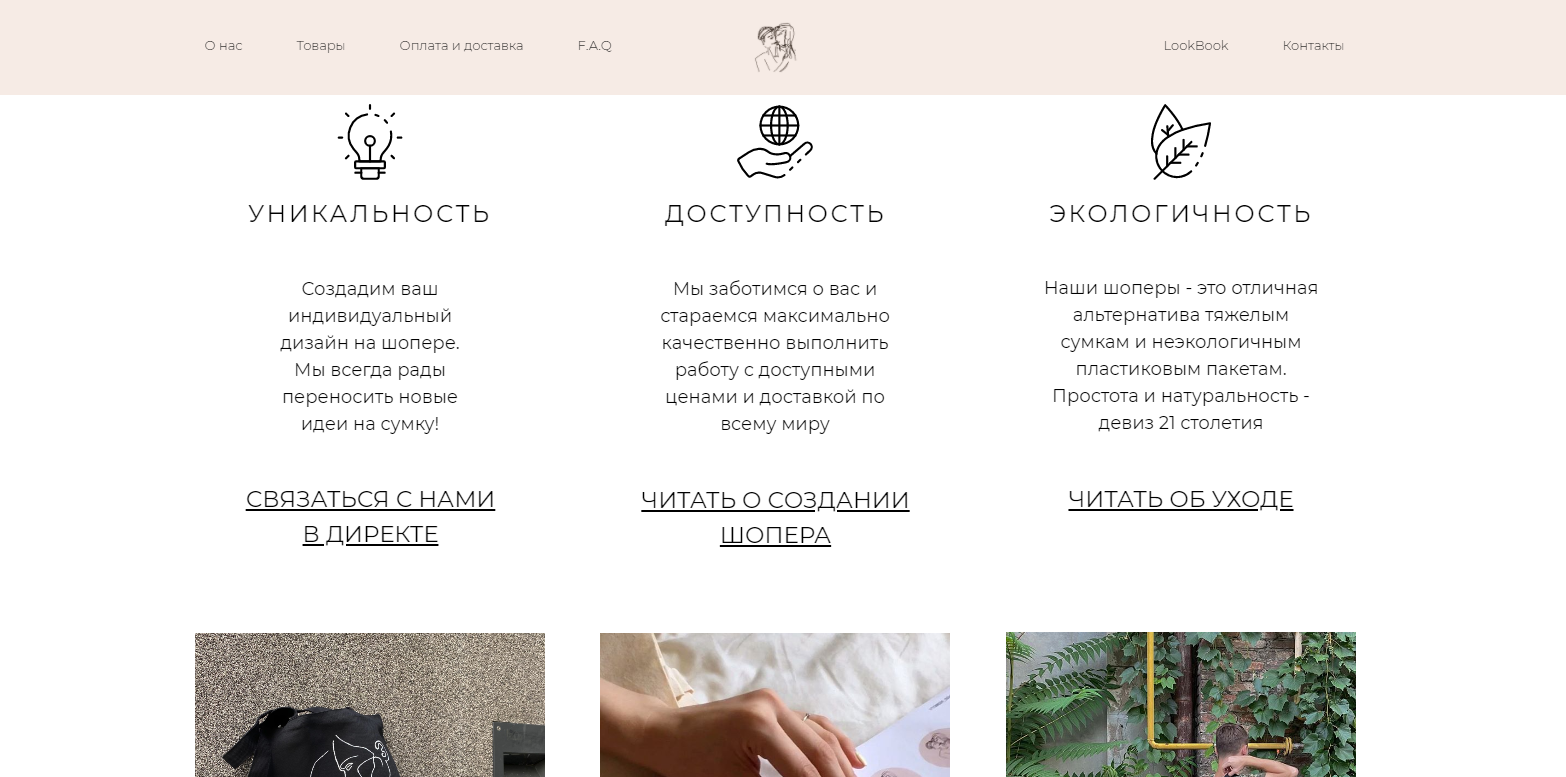Open the black tote bag photo
Screen dimensions: 1566x777
coord(370,705)
